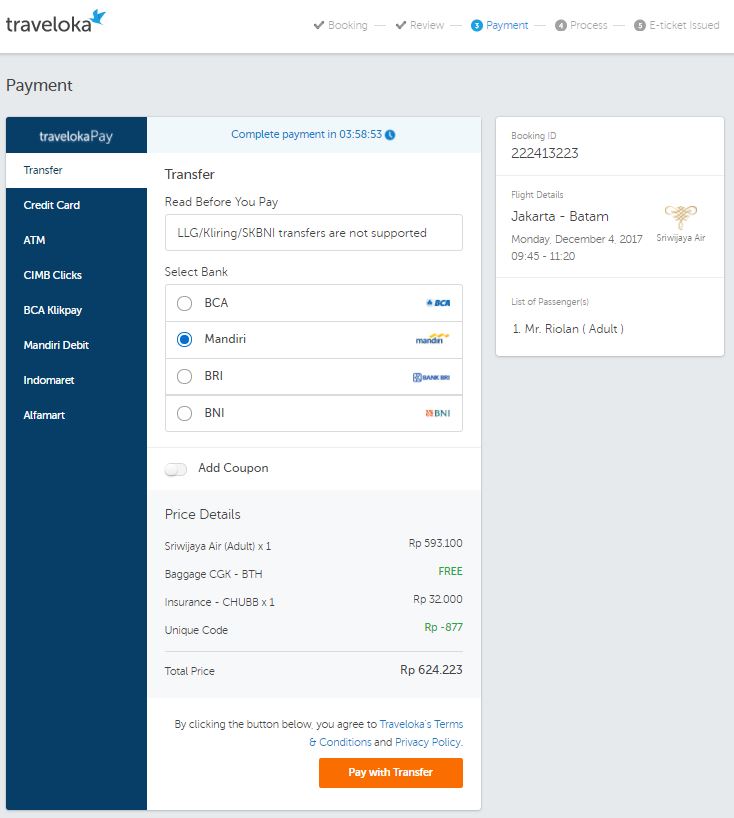Click the Bank BRI logo

pyautogui.click(x=431, y=377)
